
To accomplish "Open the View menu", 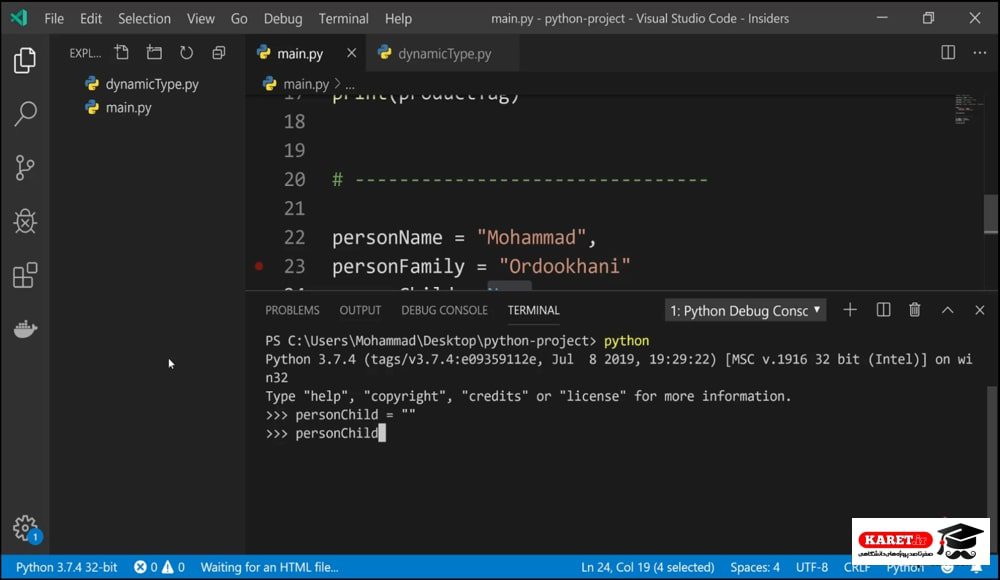I will [201, 19].
